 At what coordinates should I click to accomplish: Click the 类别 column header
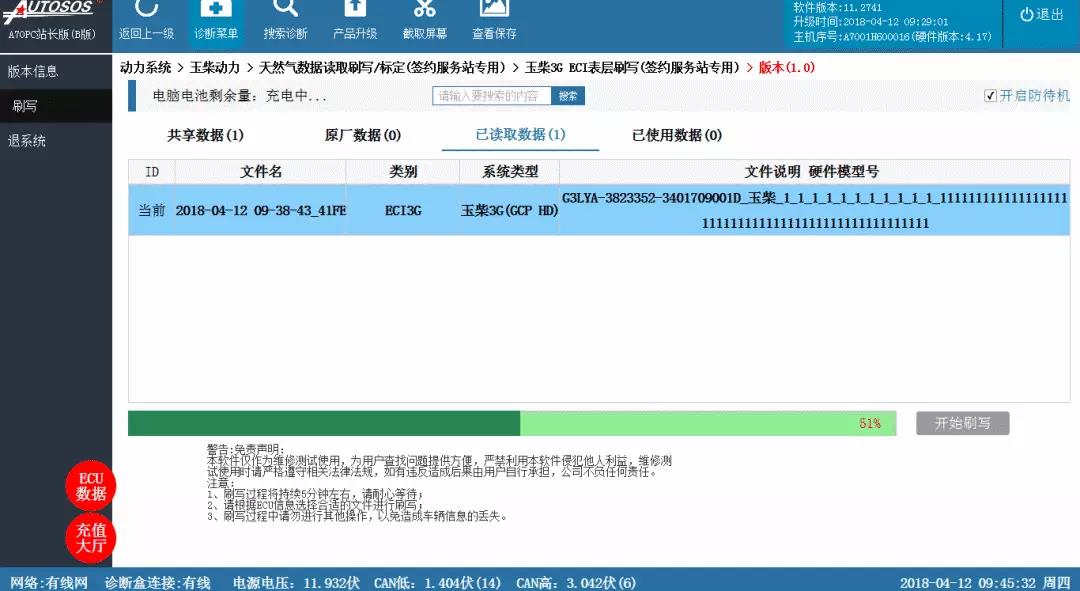coord(403,172)
